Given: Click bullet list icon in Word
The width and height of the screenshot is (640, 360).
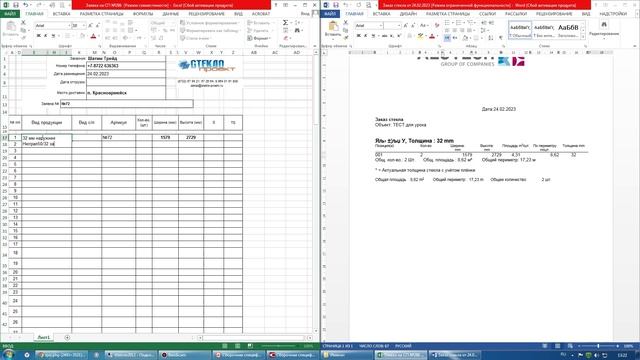Looking at the screenshot, I should [x=448, y=23].
